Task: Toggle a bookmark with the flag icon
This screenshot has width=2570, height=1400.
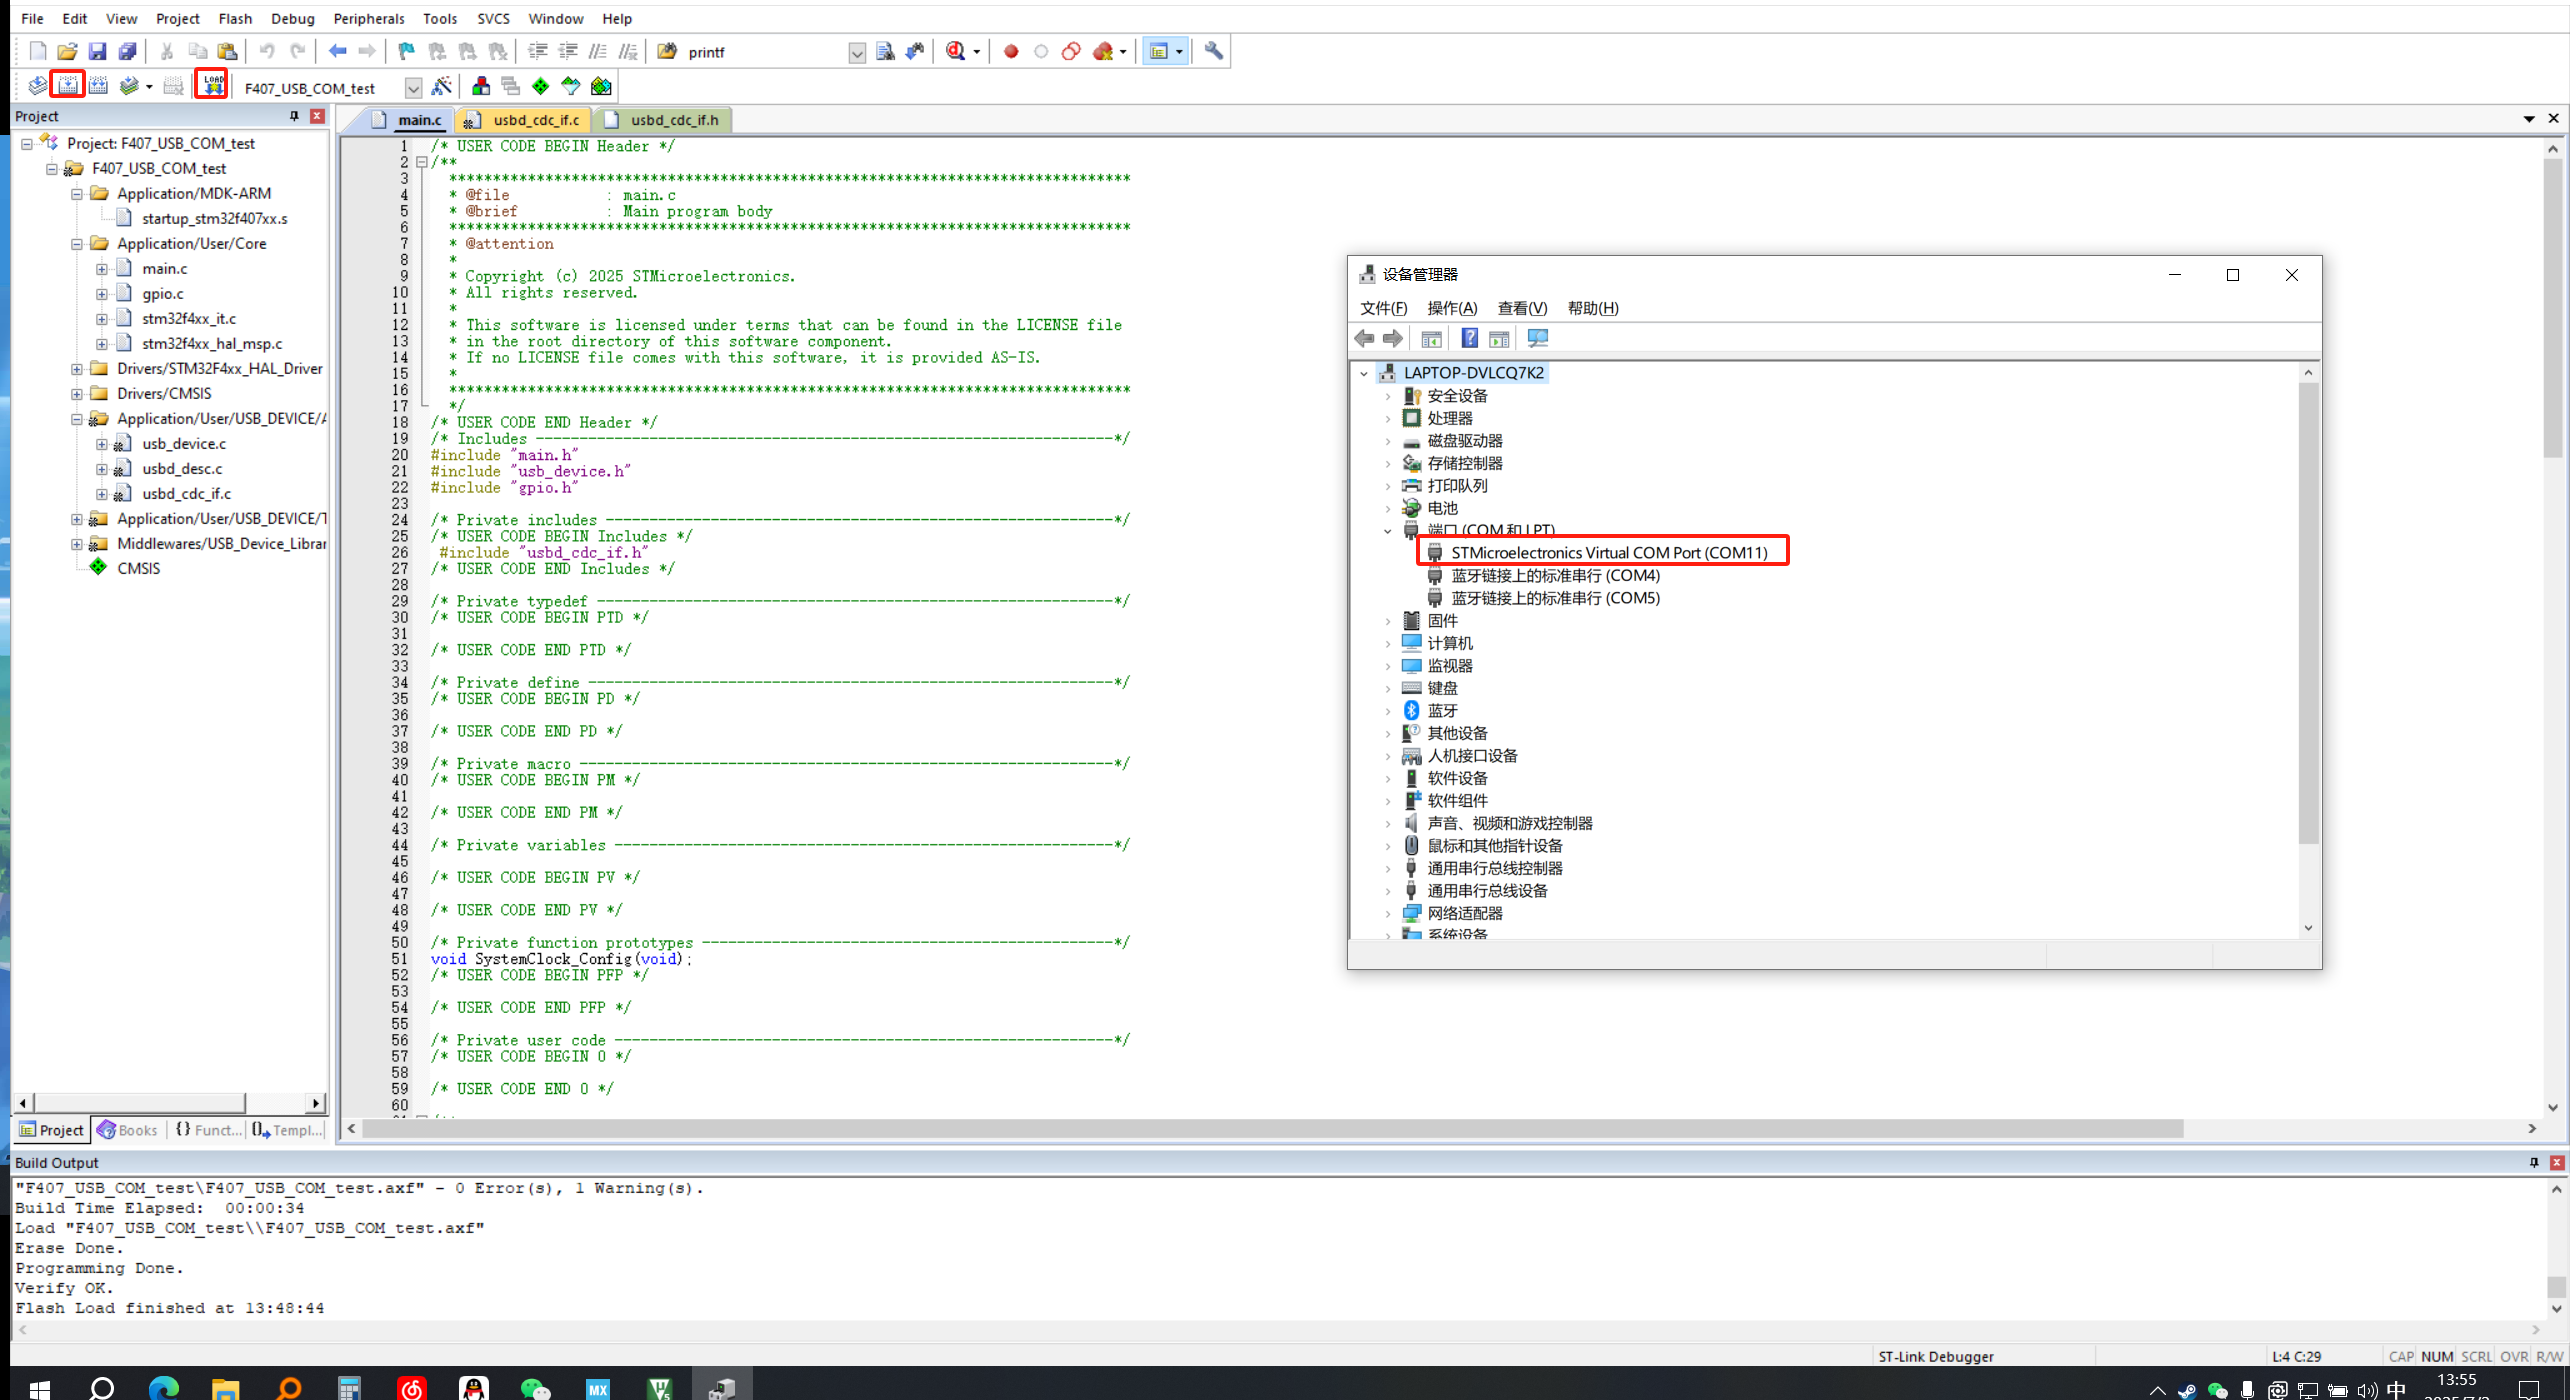Action: (x=405, y=51)
